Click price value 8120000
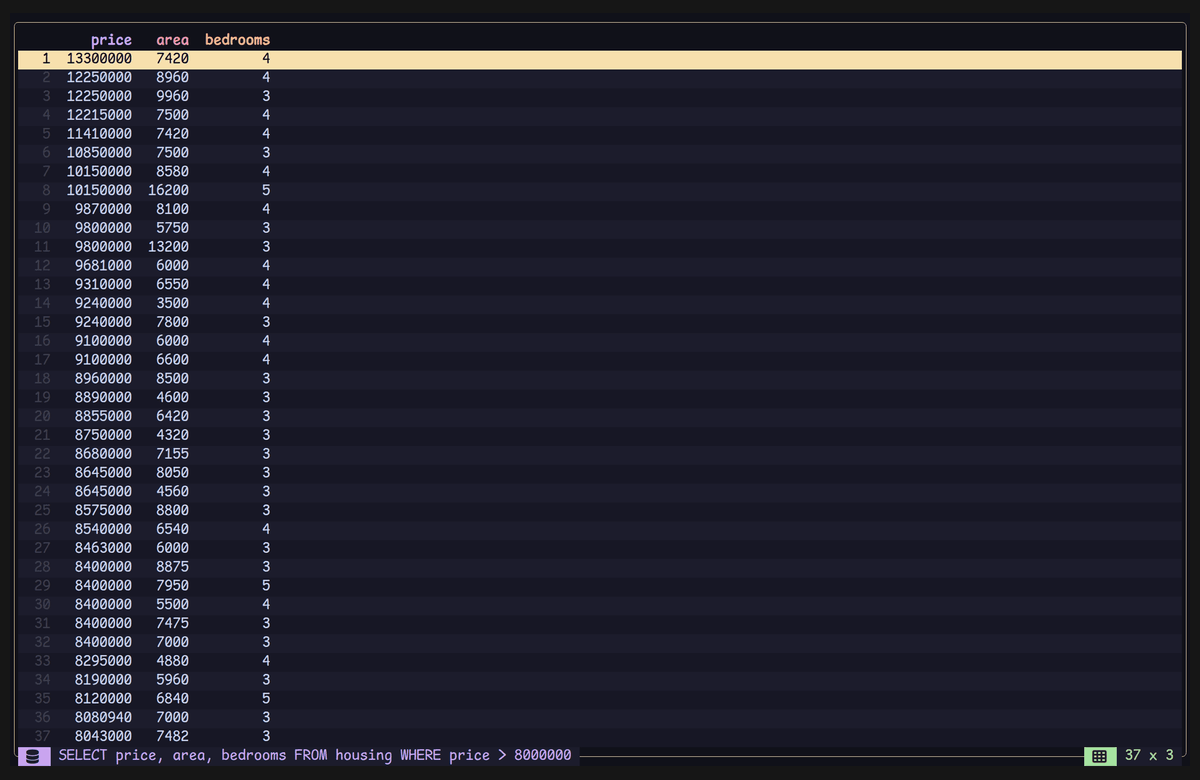1200x780 pixels. click(103, 699)
